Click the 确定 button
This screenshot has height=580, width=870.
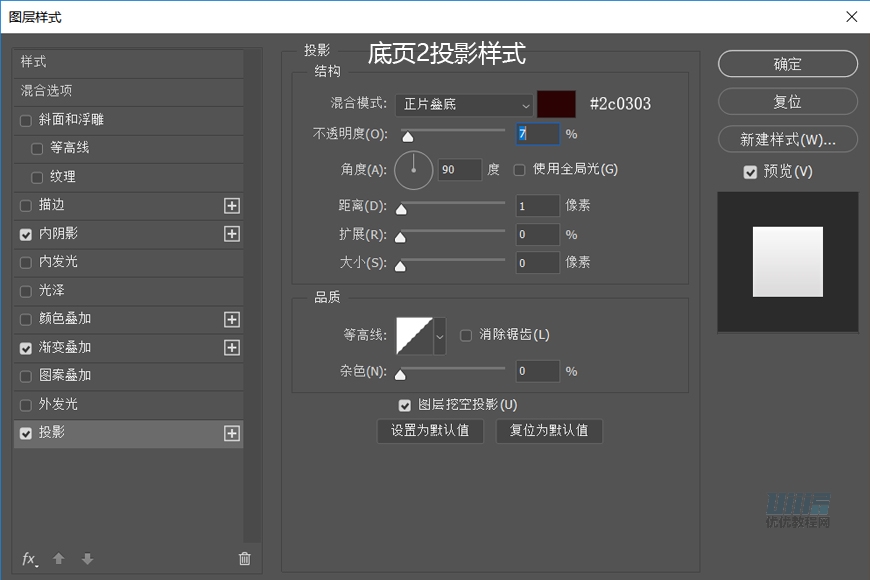pyautogui.click(x=787, y=64)
